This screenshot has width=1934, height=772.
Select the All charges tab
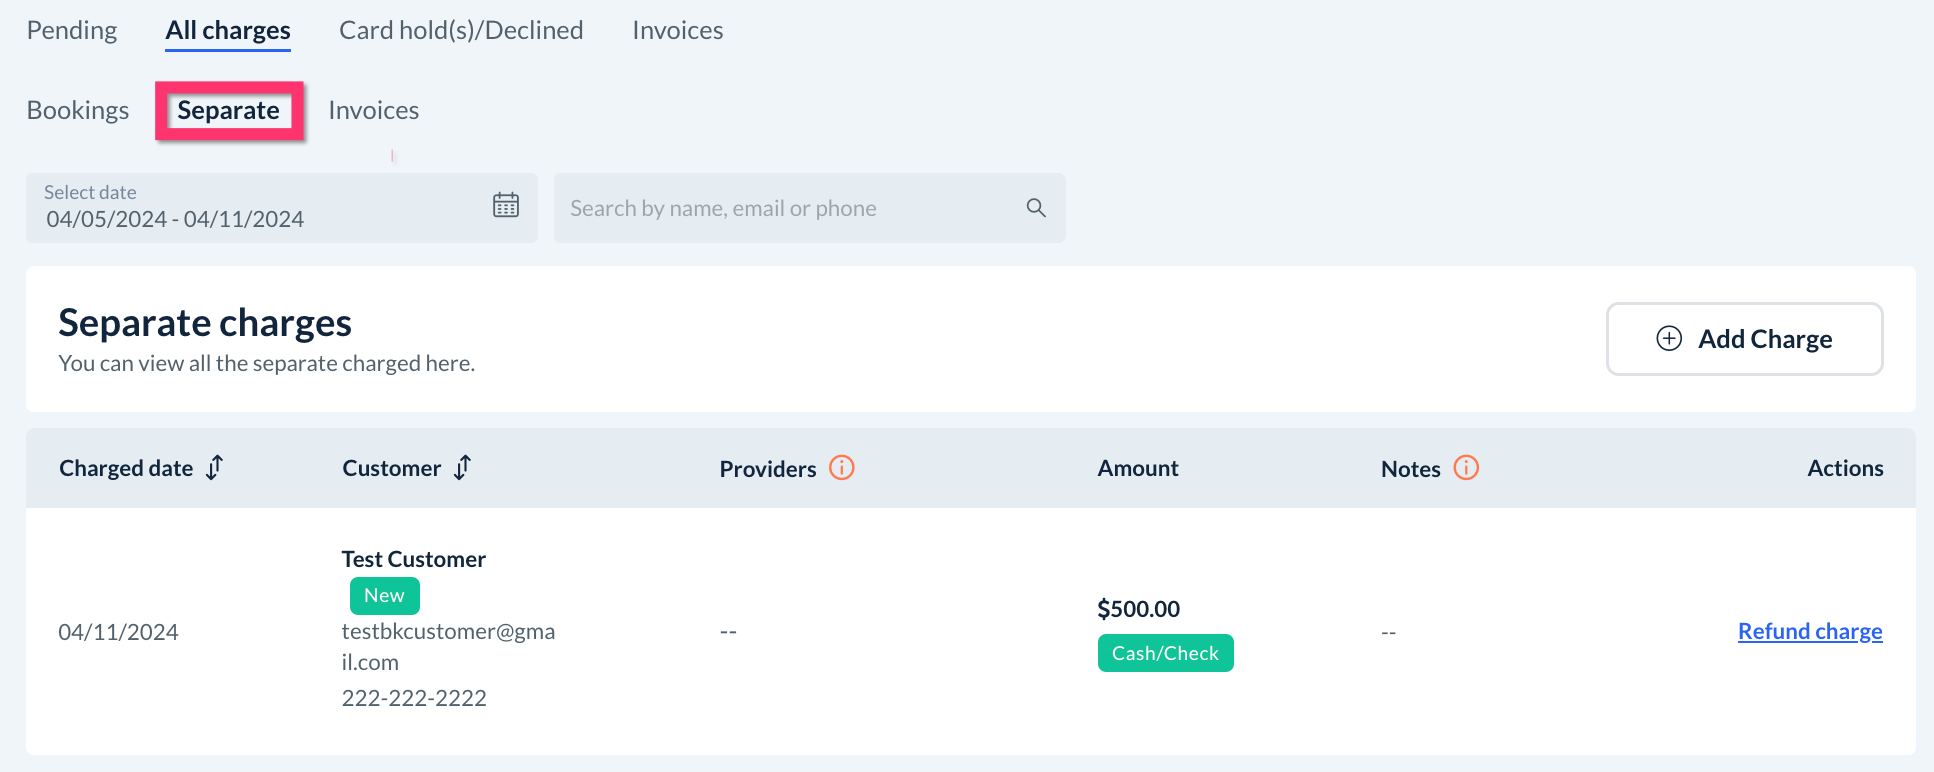pos(228,31)
